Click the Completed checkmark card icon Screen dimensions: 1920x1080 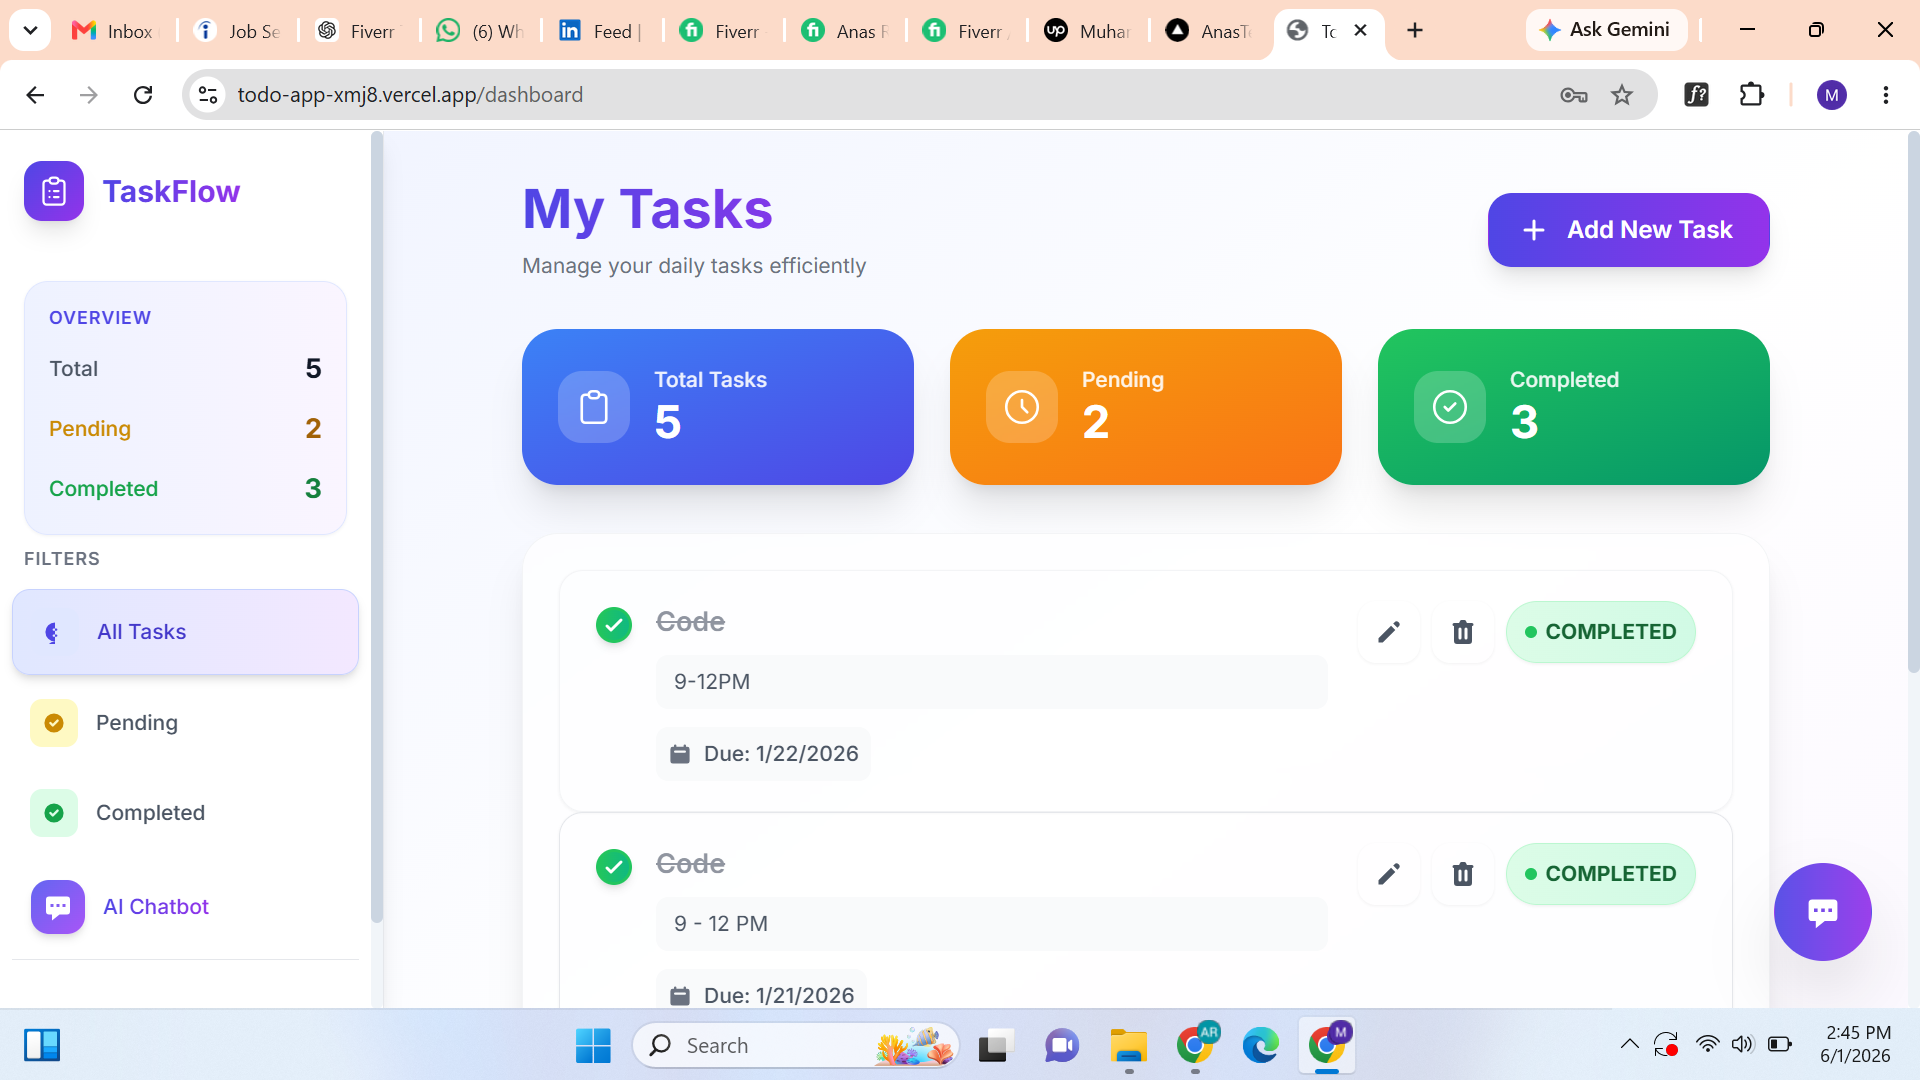click(1450, 407)
